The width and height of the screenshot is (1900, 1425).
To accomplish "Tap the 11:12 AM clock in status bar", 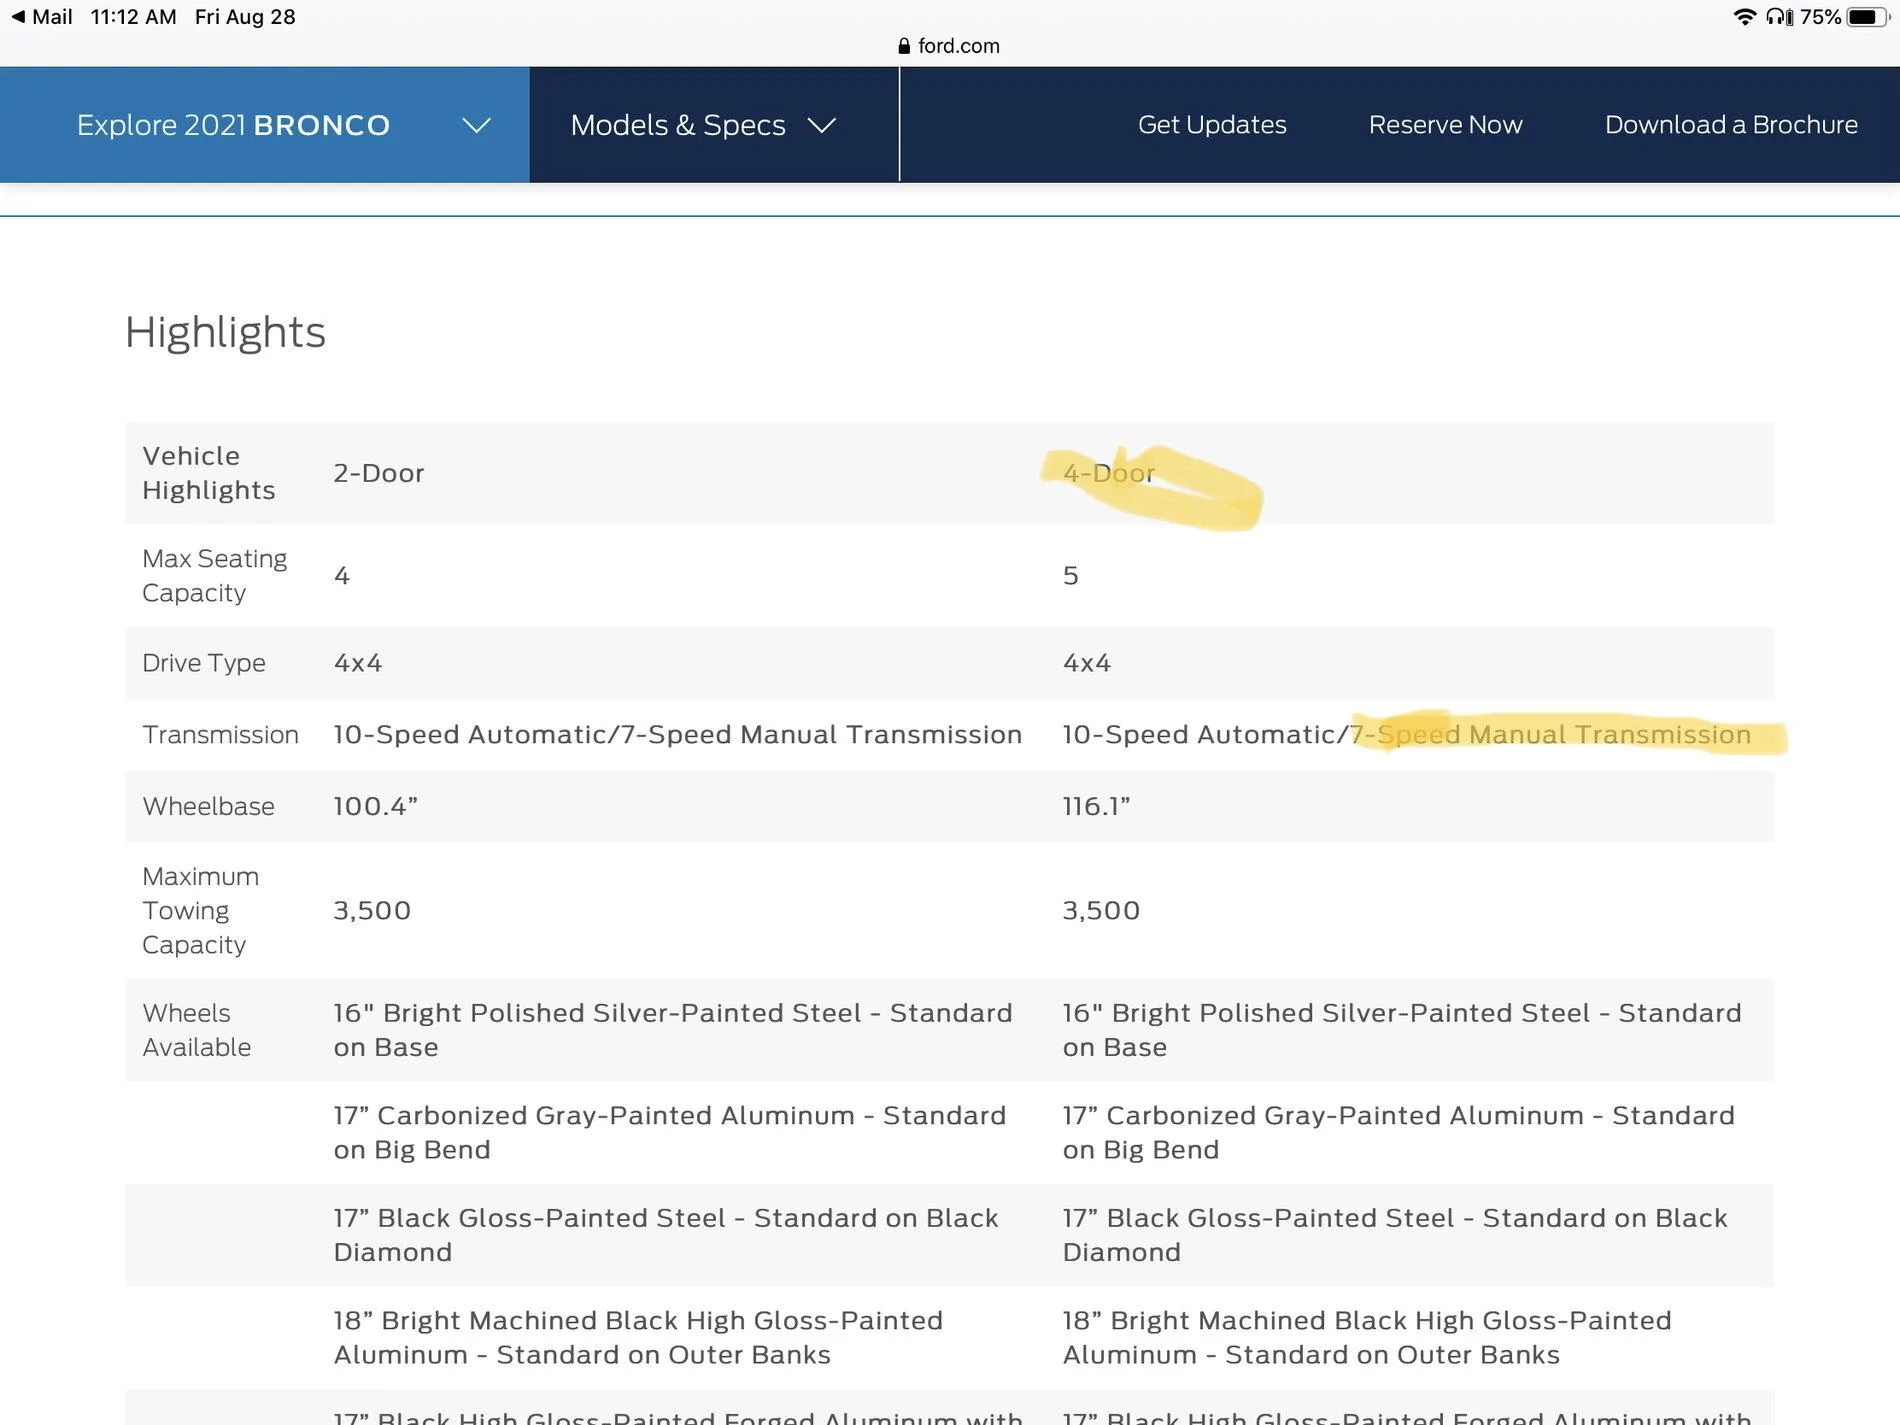I will point(133,17).
